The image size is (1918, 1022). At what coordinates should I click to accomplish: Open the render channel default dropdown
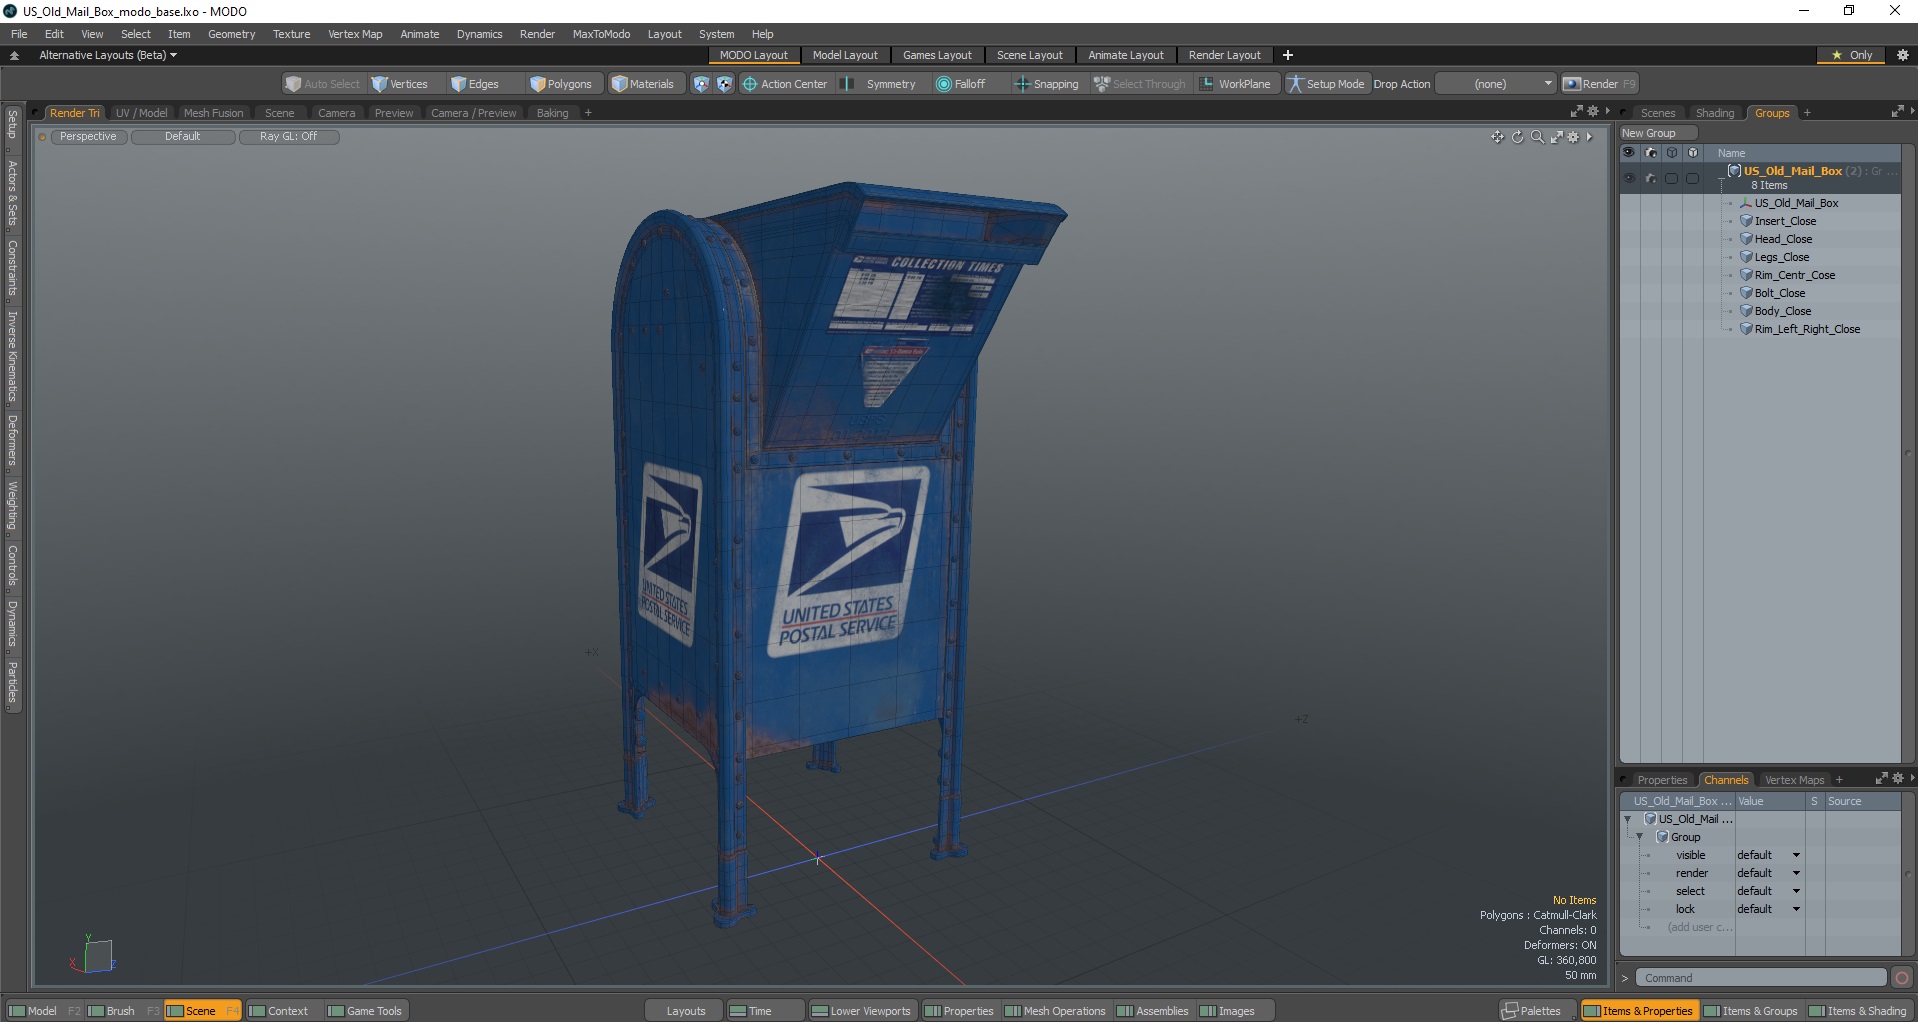(x=1768, y=873)
